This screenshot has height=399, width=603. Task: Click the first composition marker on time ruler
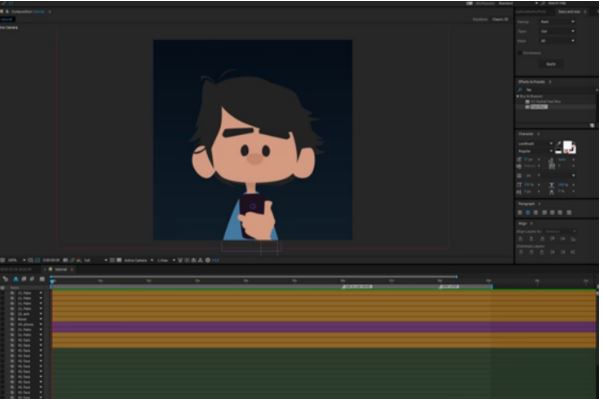(357, 287)
